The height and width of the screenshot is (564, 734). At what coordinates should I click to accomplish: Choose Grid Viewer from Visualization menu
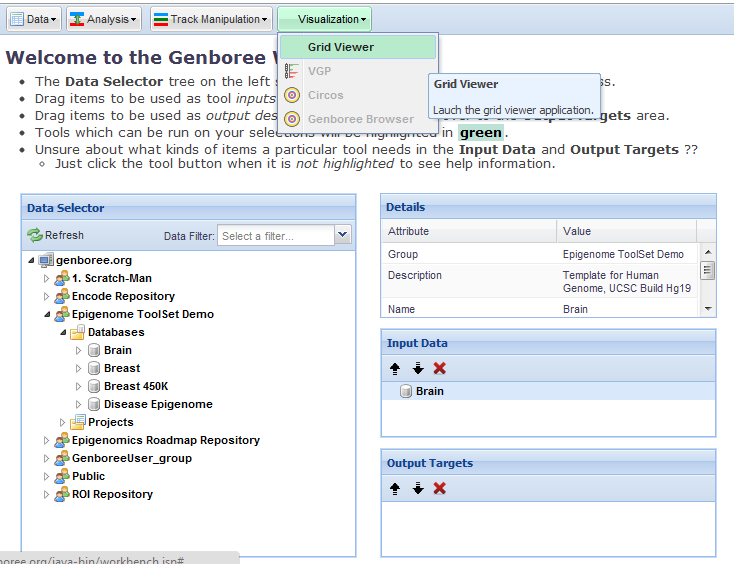pyautogui.click(x=340, y=47)
